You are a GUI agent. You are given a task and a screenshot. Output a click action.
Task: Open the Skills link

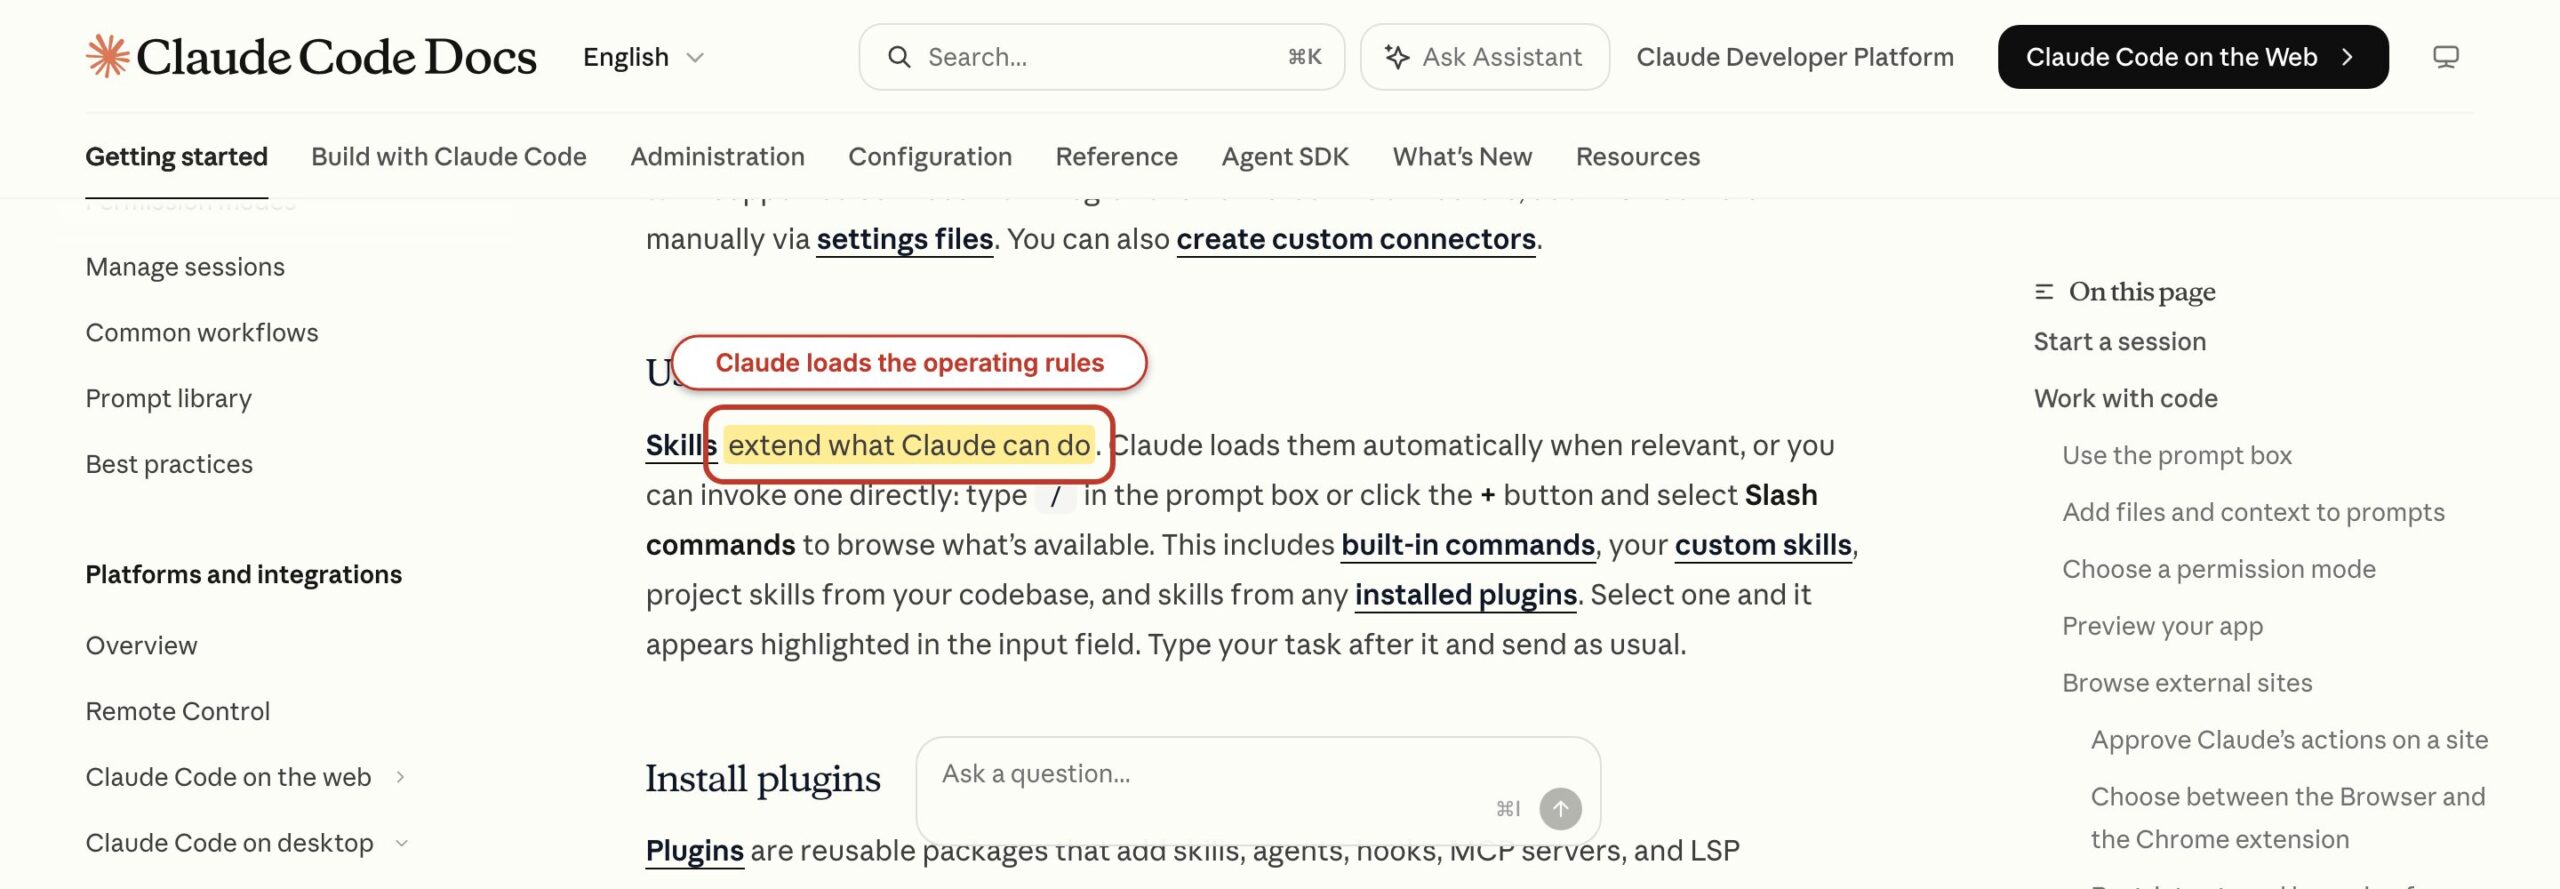pyautogui.click(x=681, y=445)
